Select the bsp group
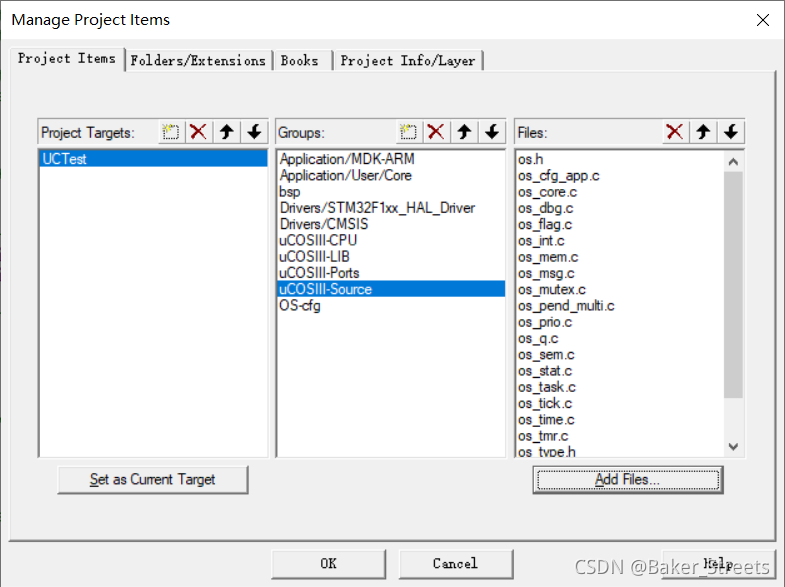Viewport: 785px width, 587px height. pos(390,192)
